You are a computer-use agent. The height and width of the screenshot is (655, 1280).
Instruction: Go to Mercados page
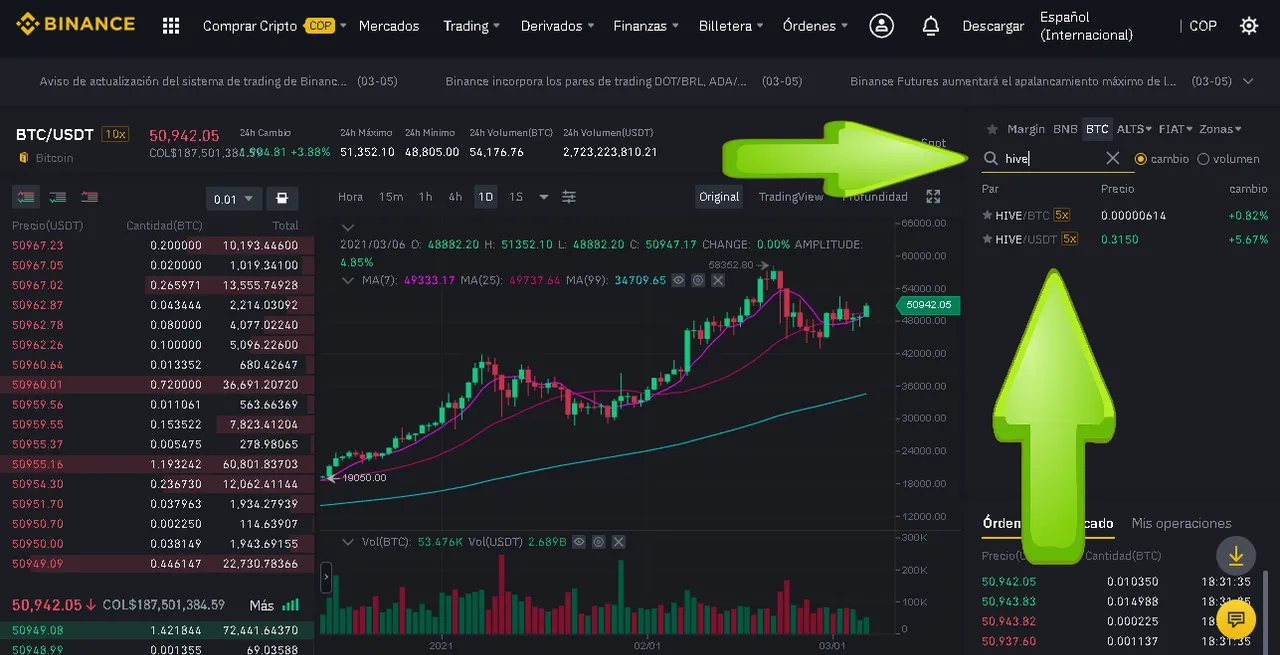[x=389, y=26]
